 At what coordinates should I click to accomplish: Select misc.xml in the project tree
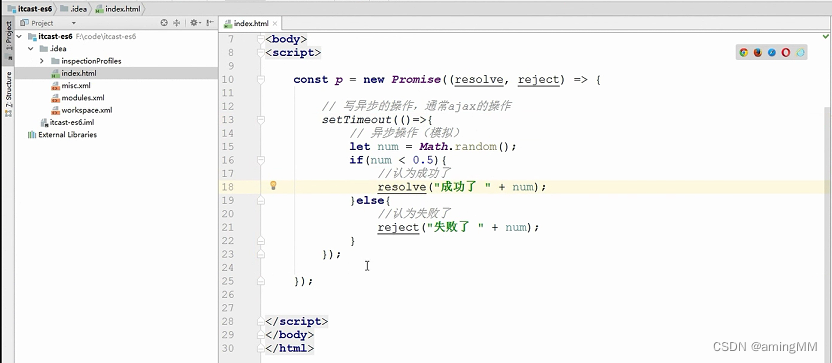pos(116,85)
